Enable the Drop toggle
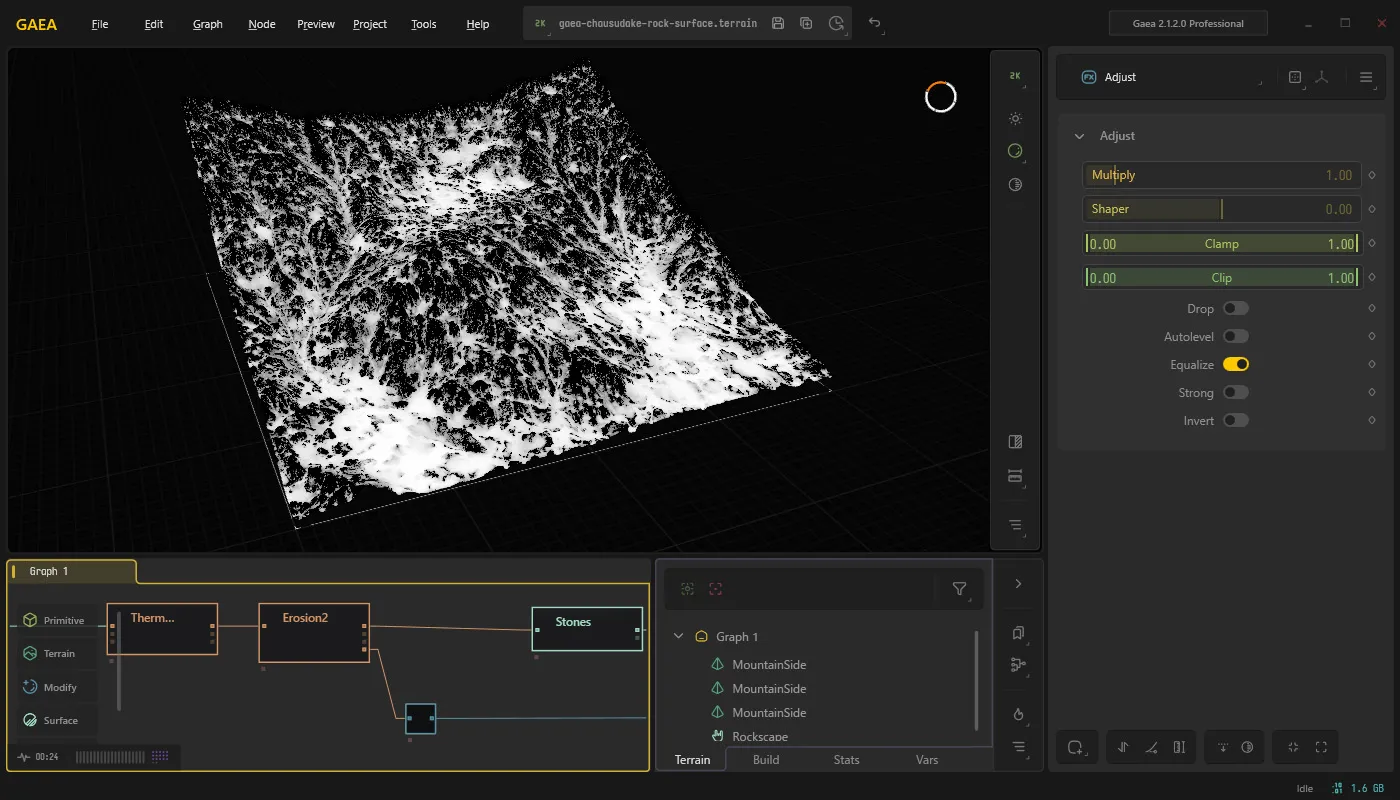The height and width of the screenshot is (800, 1400). pyautogui.click(x=1236, y=309)
